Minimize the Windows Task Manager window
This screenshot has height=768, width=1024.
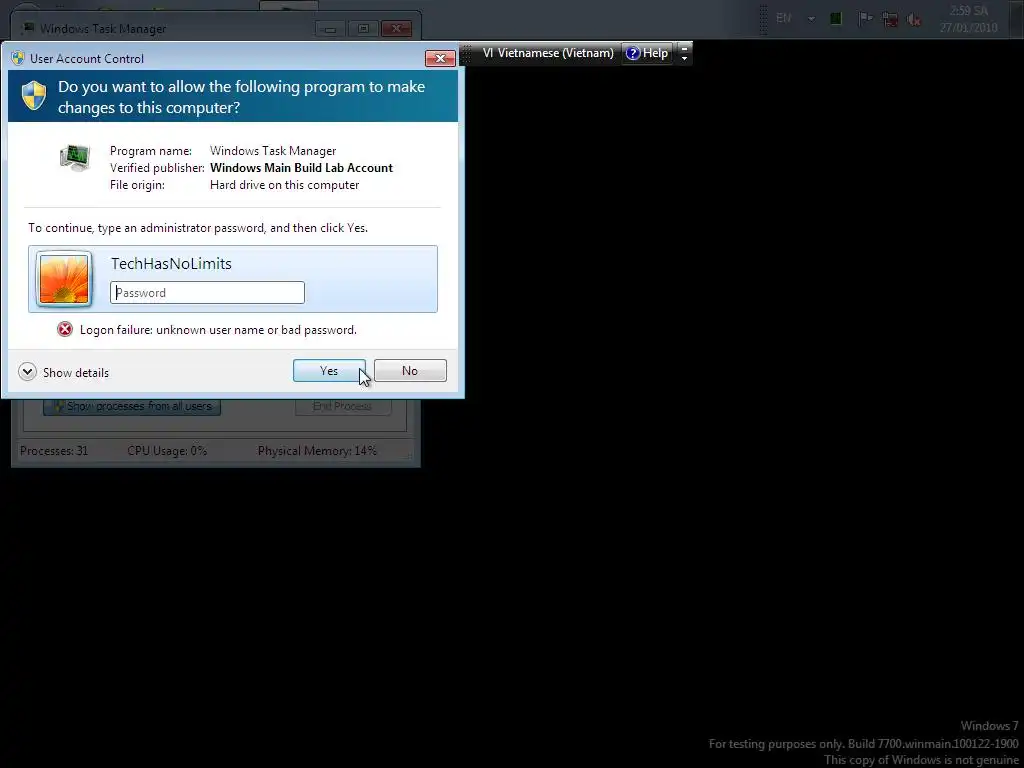point(330,29)
